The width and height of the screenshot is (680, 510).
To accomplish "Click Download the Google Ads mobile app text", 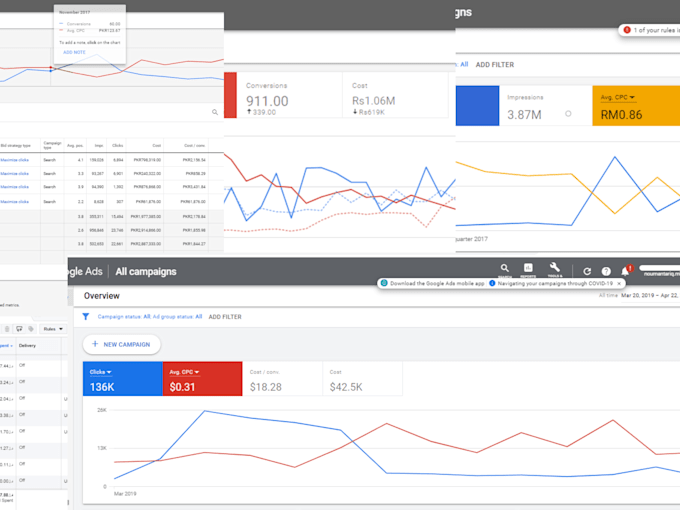I will tap(437, 283).
